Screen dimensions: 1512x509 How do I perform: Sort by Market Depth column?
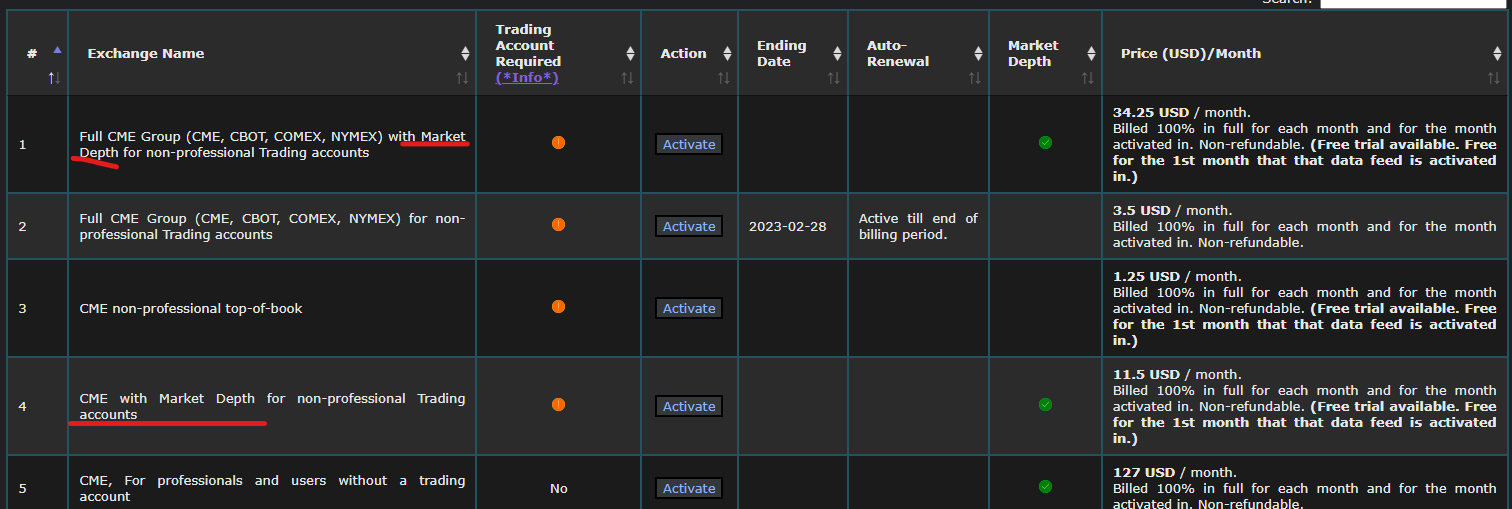coord(1046,53)
